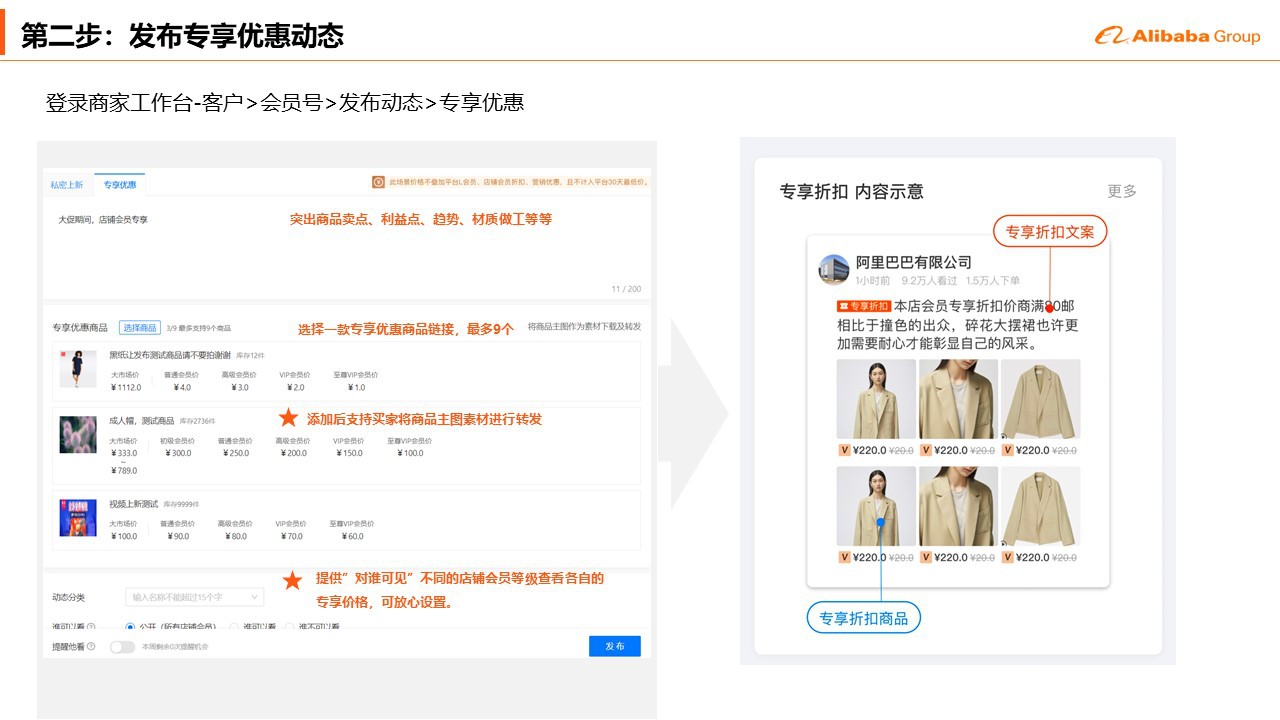Select the 谁可以看 radio option

(234, 627)
